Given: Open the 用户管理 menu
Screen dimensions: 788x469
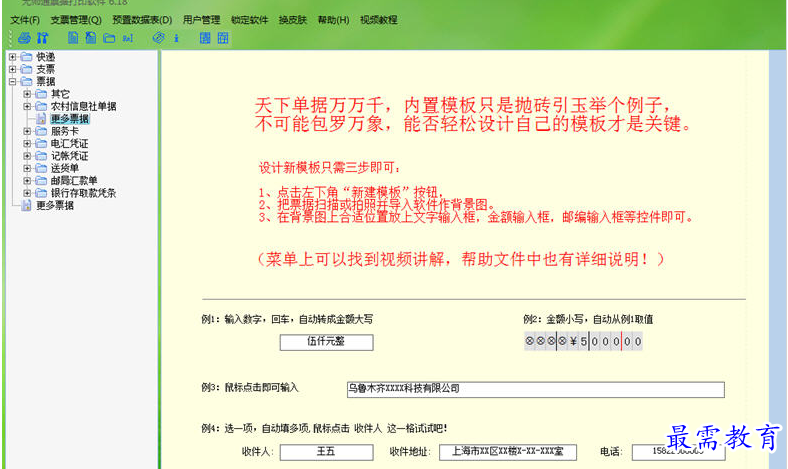Looking at the screenshot, I should 202,20.
